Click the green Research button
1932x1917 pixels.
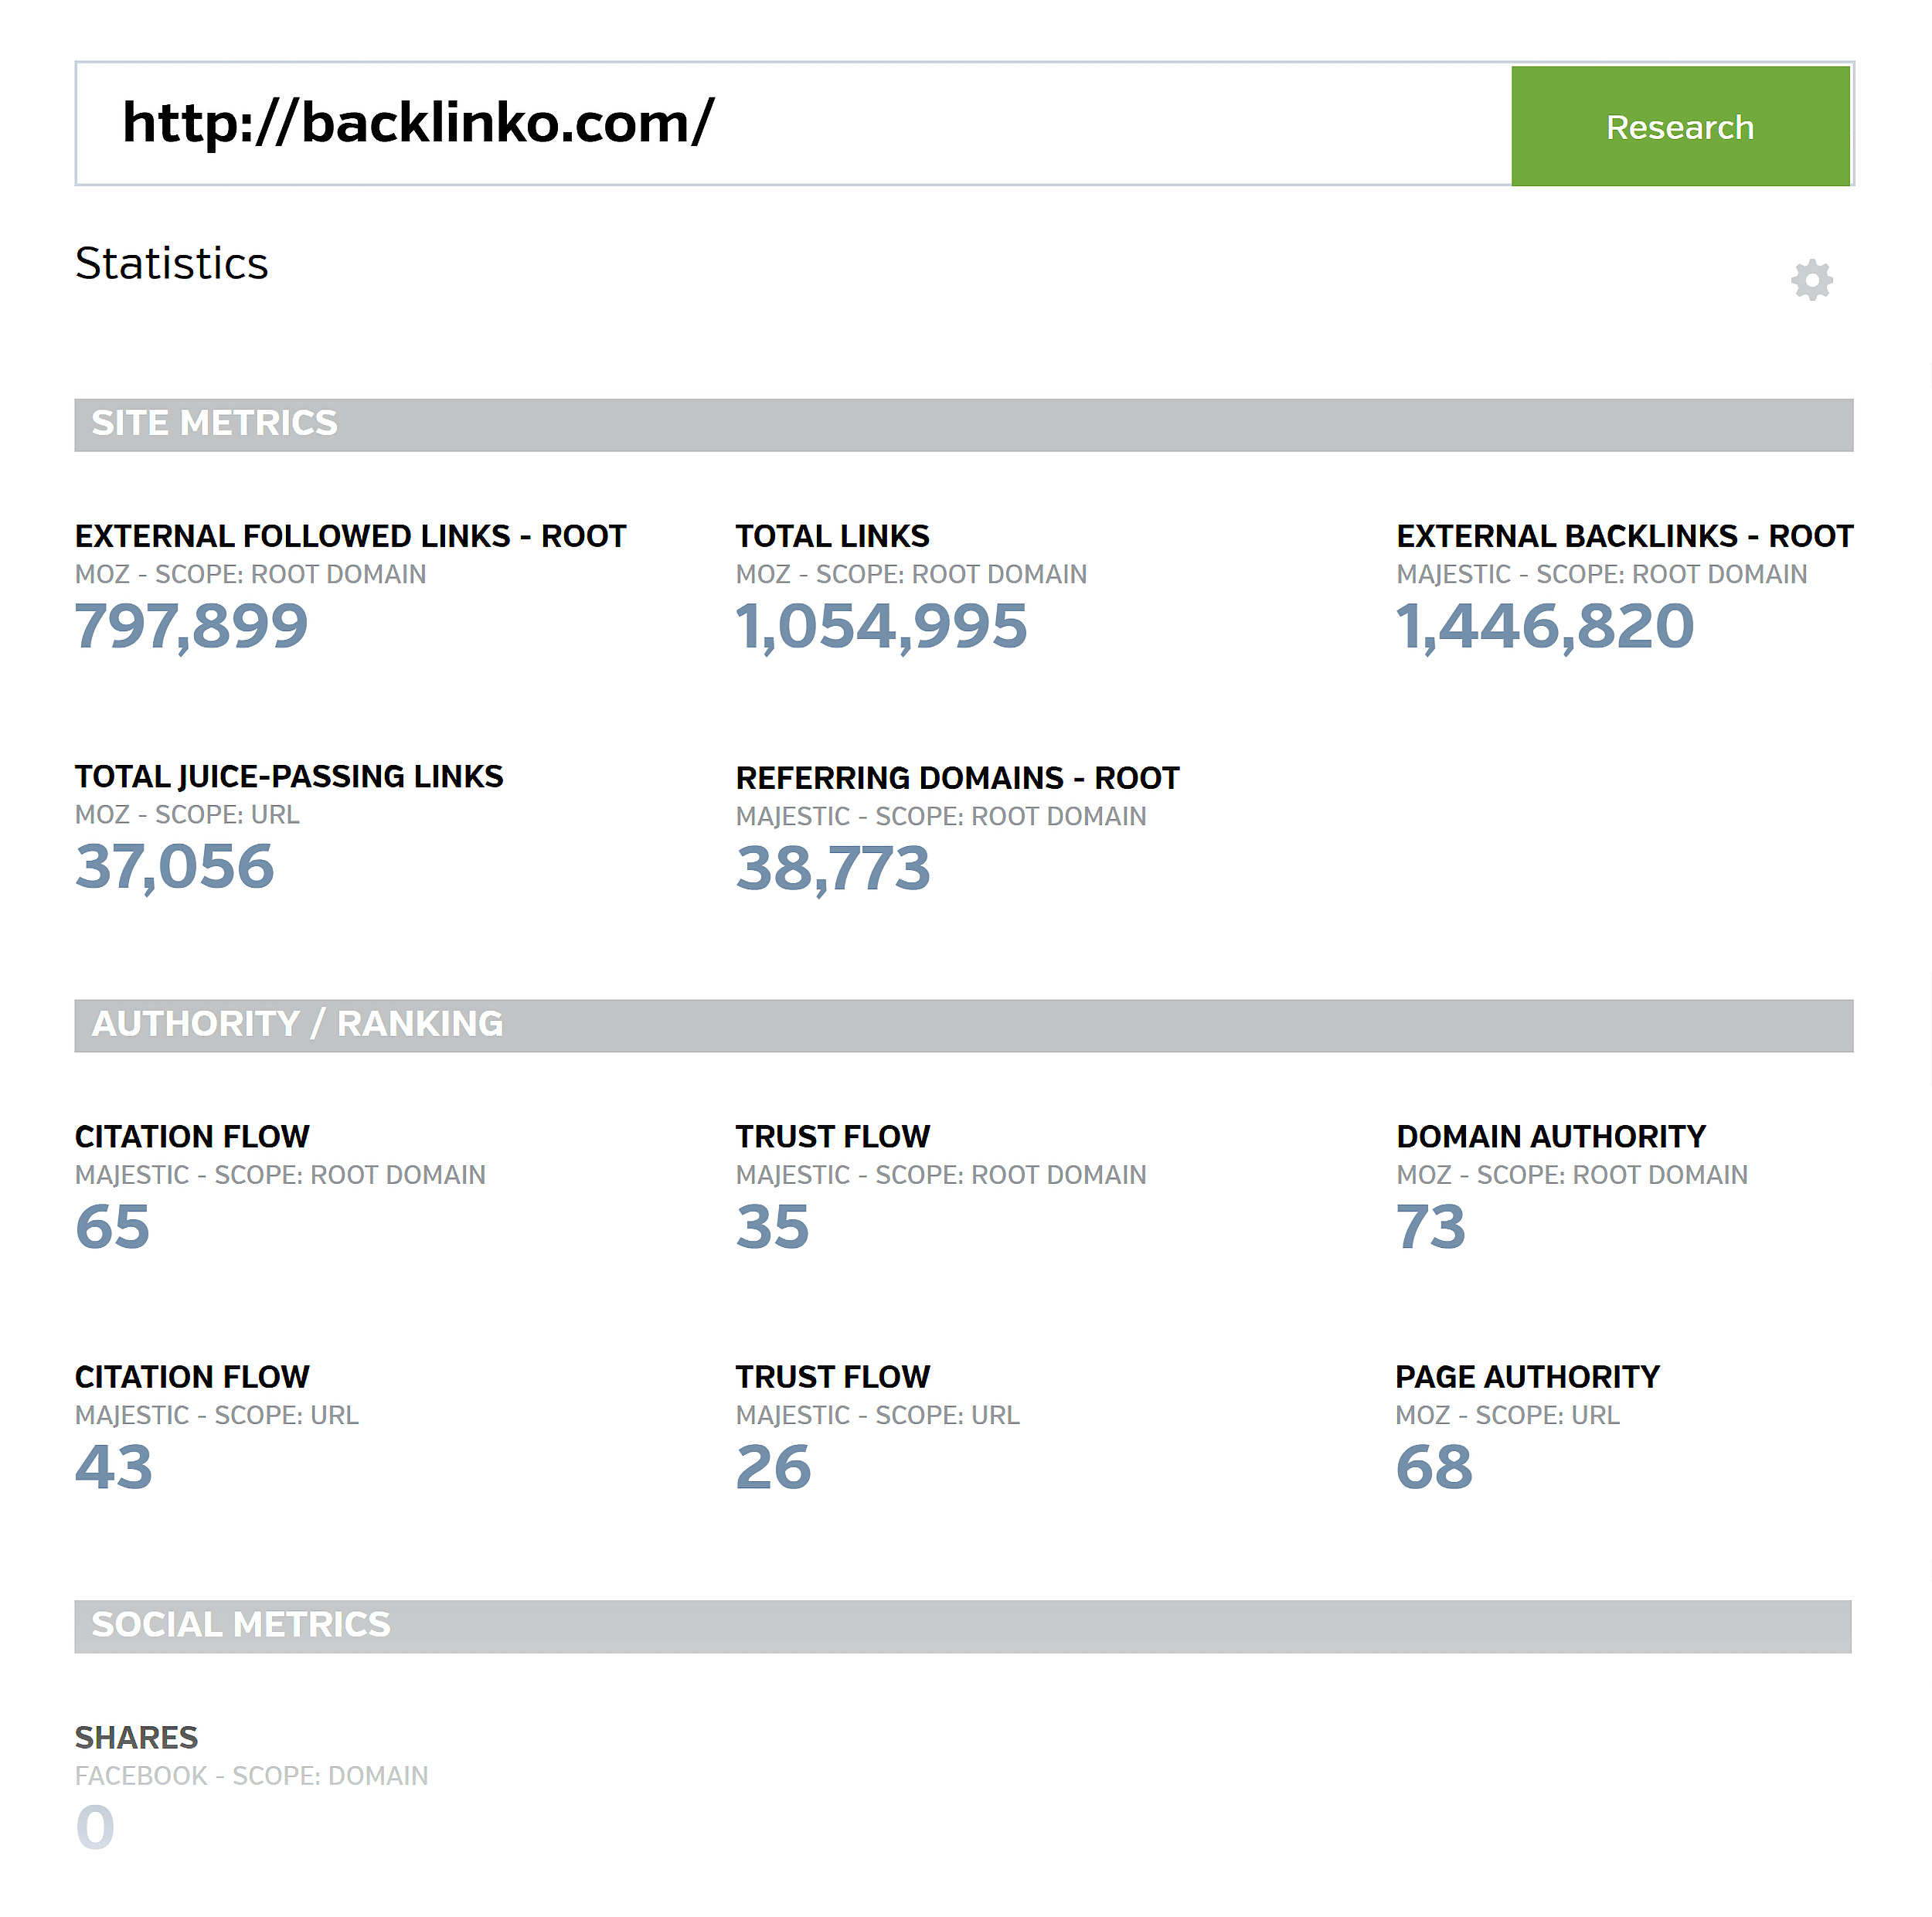1680,126
